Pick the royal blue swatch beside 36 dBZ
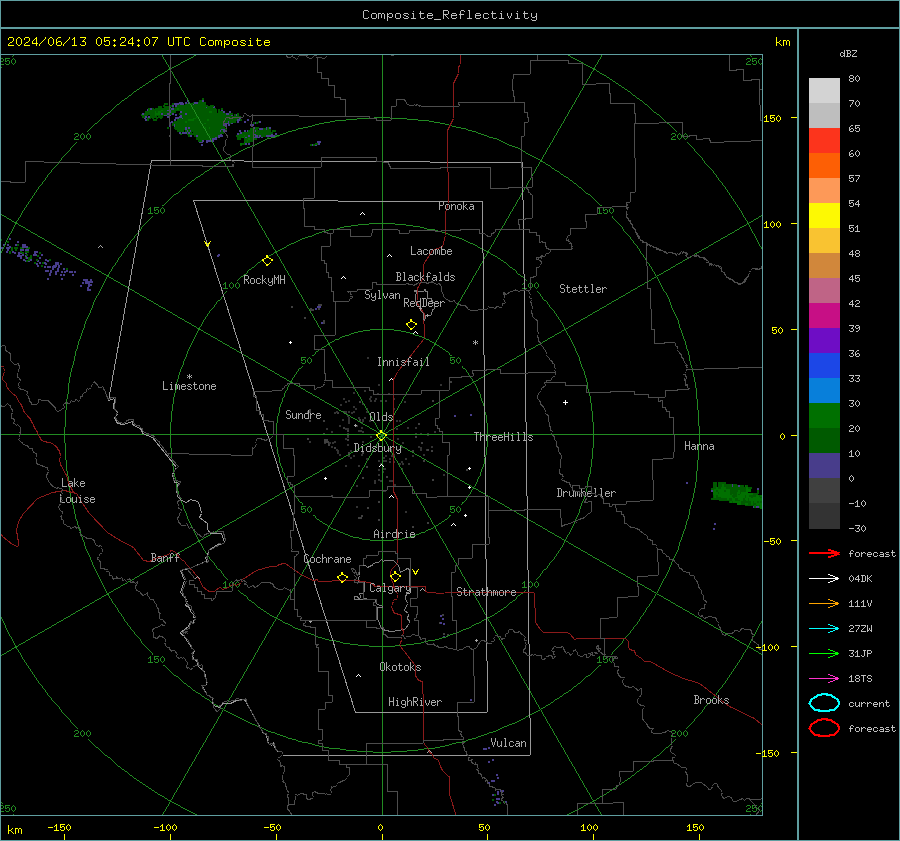Image resolution: width=900 pixels, height=841 pixels. pos(824,365)
